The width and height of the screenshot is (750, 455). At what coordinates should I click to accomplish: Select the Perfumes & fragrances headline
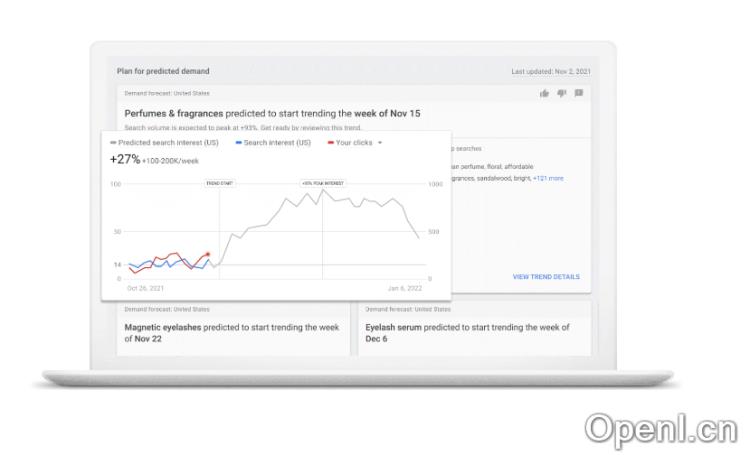pos(272,113)
